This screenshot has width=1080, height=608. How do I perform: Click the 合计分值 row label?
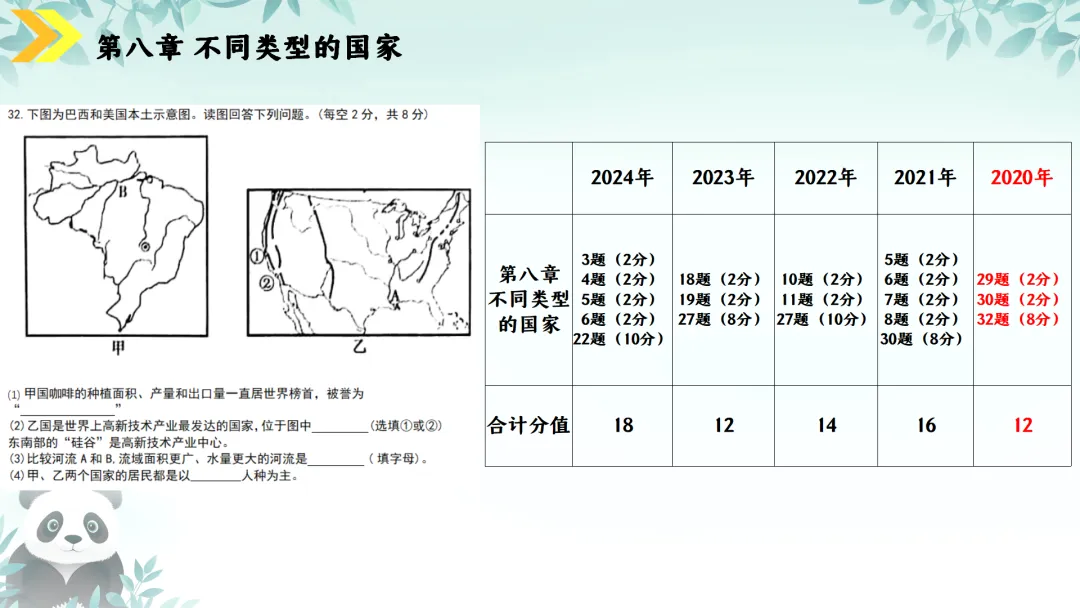(528, 425)
